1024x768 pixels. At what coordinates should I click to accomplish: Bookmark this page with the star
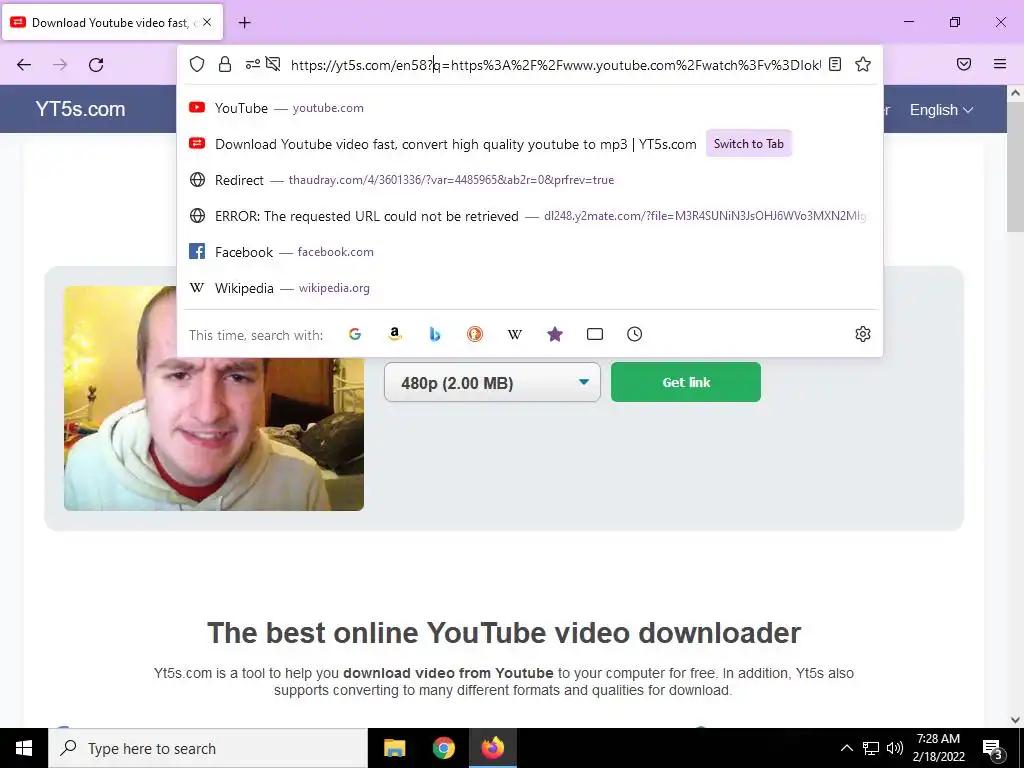[863, 64]
